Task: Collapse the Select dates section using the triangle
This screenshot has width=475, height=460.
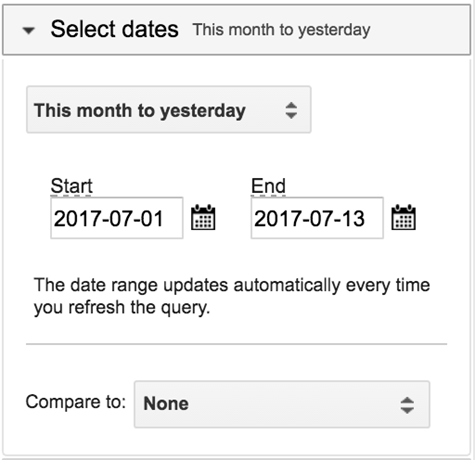Action: [29, 31]
